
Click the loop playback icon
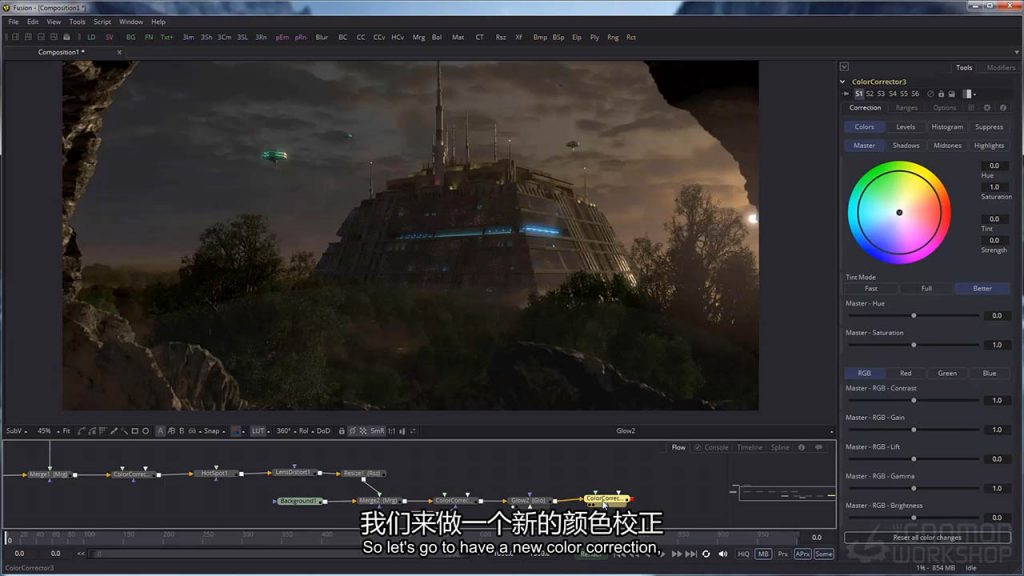(706, 554)
